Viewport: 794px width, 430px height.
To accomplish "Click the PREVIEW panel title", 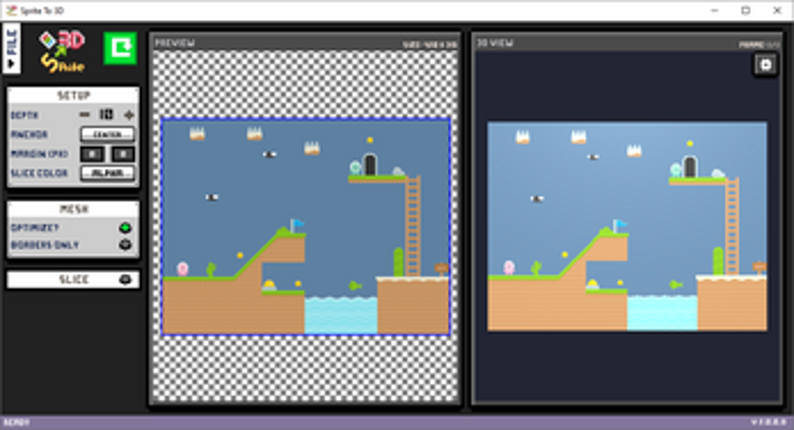I will point(175,43).
